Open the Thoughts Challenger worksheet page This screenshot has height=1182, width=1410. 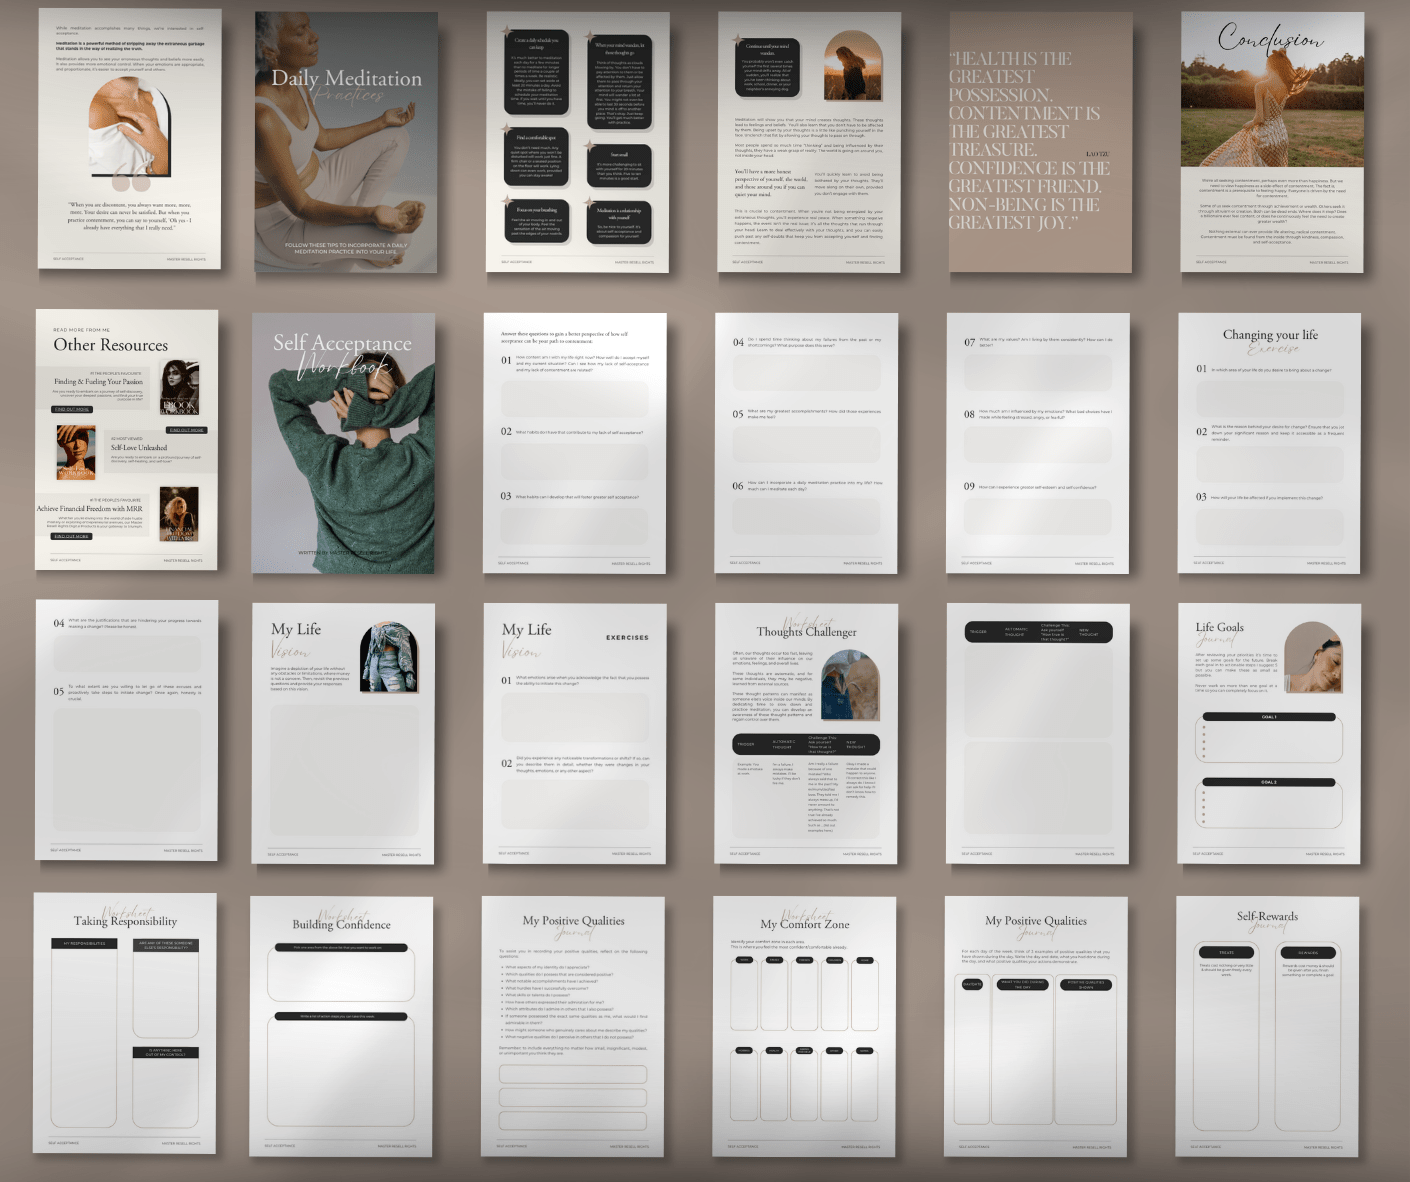click(806, 733)
